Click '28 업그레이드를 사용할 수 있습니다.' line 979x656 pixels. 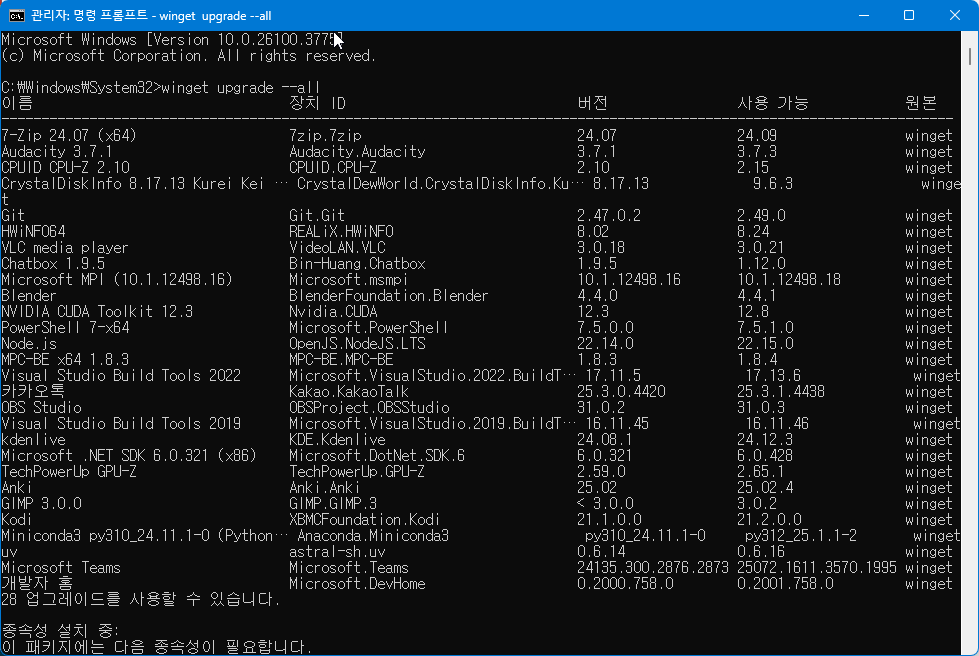pyautogui.click(x=141, y=600)
